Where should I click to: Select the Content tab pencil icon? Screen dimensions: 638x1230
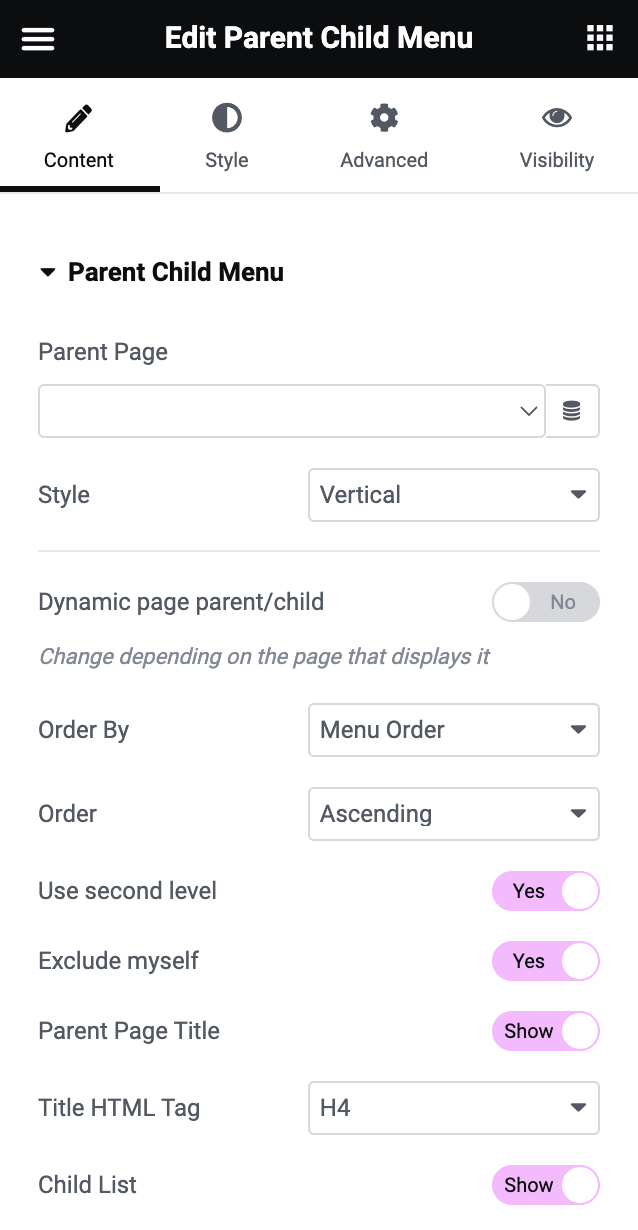[x=79, y=117]
